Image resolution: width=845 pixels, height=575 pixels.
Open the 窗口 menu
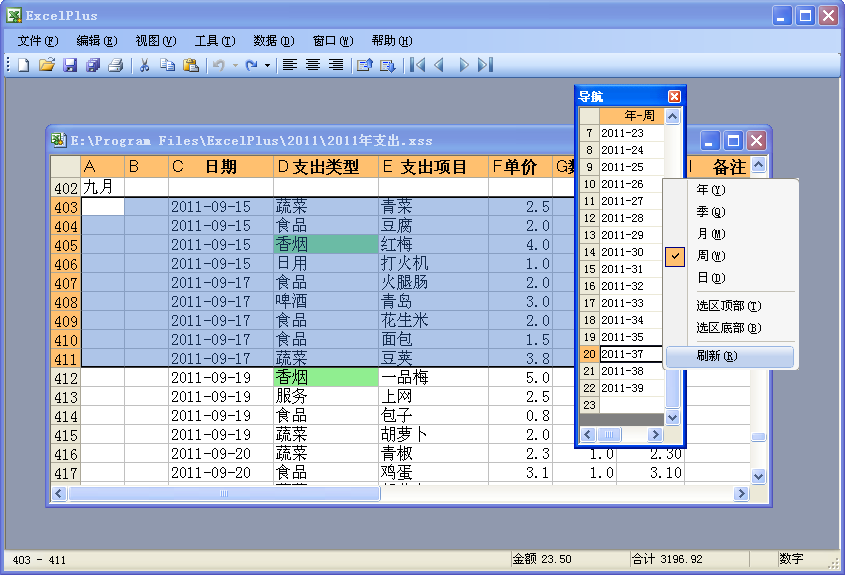(333, 41)
